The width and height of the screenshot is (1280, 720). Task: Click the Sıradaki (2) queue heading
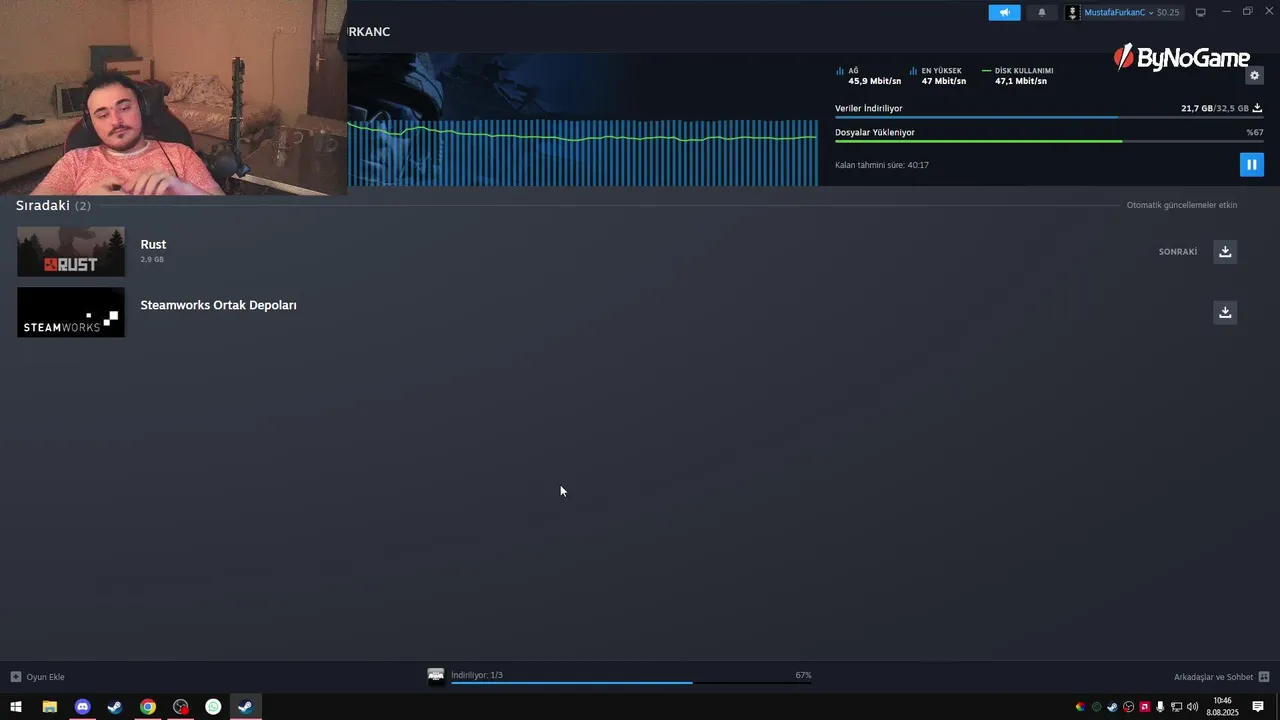53,205
